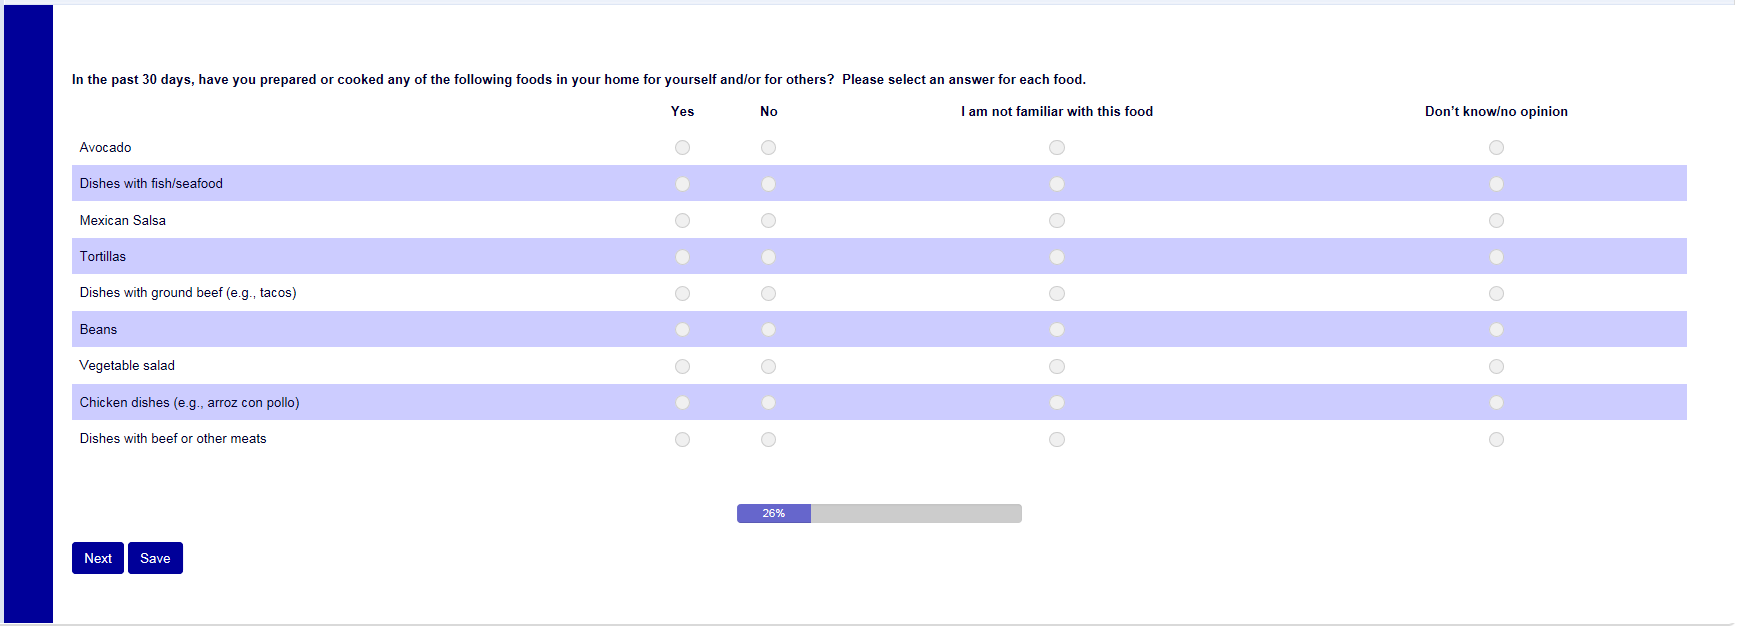Select Don't know for Beans
1747x629 pixels.
[x=1496, y=330]
